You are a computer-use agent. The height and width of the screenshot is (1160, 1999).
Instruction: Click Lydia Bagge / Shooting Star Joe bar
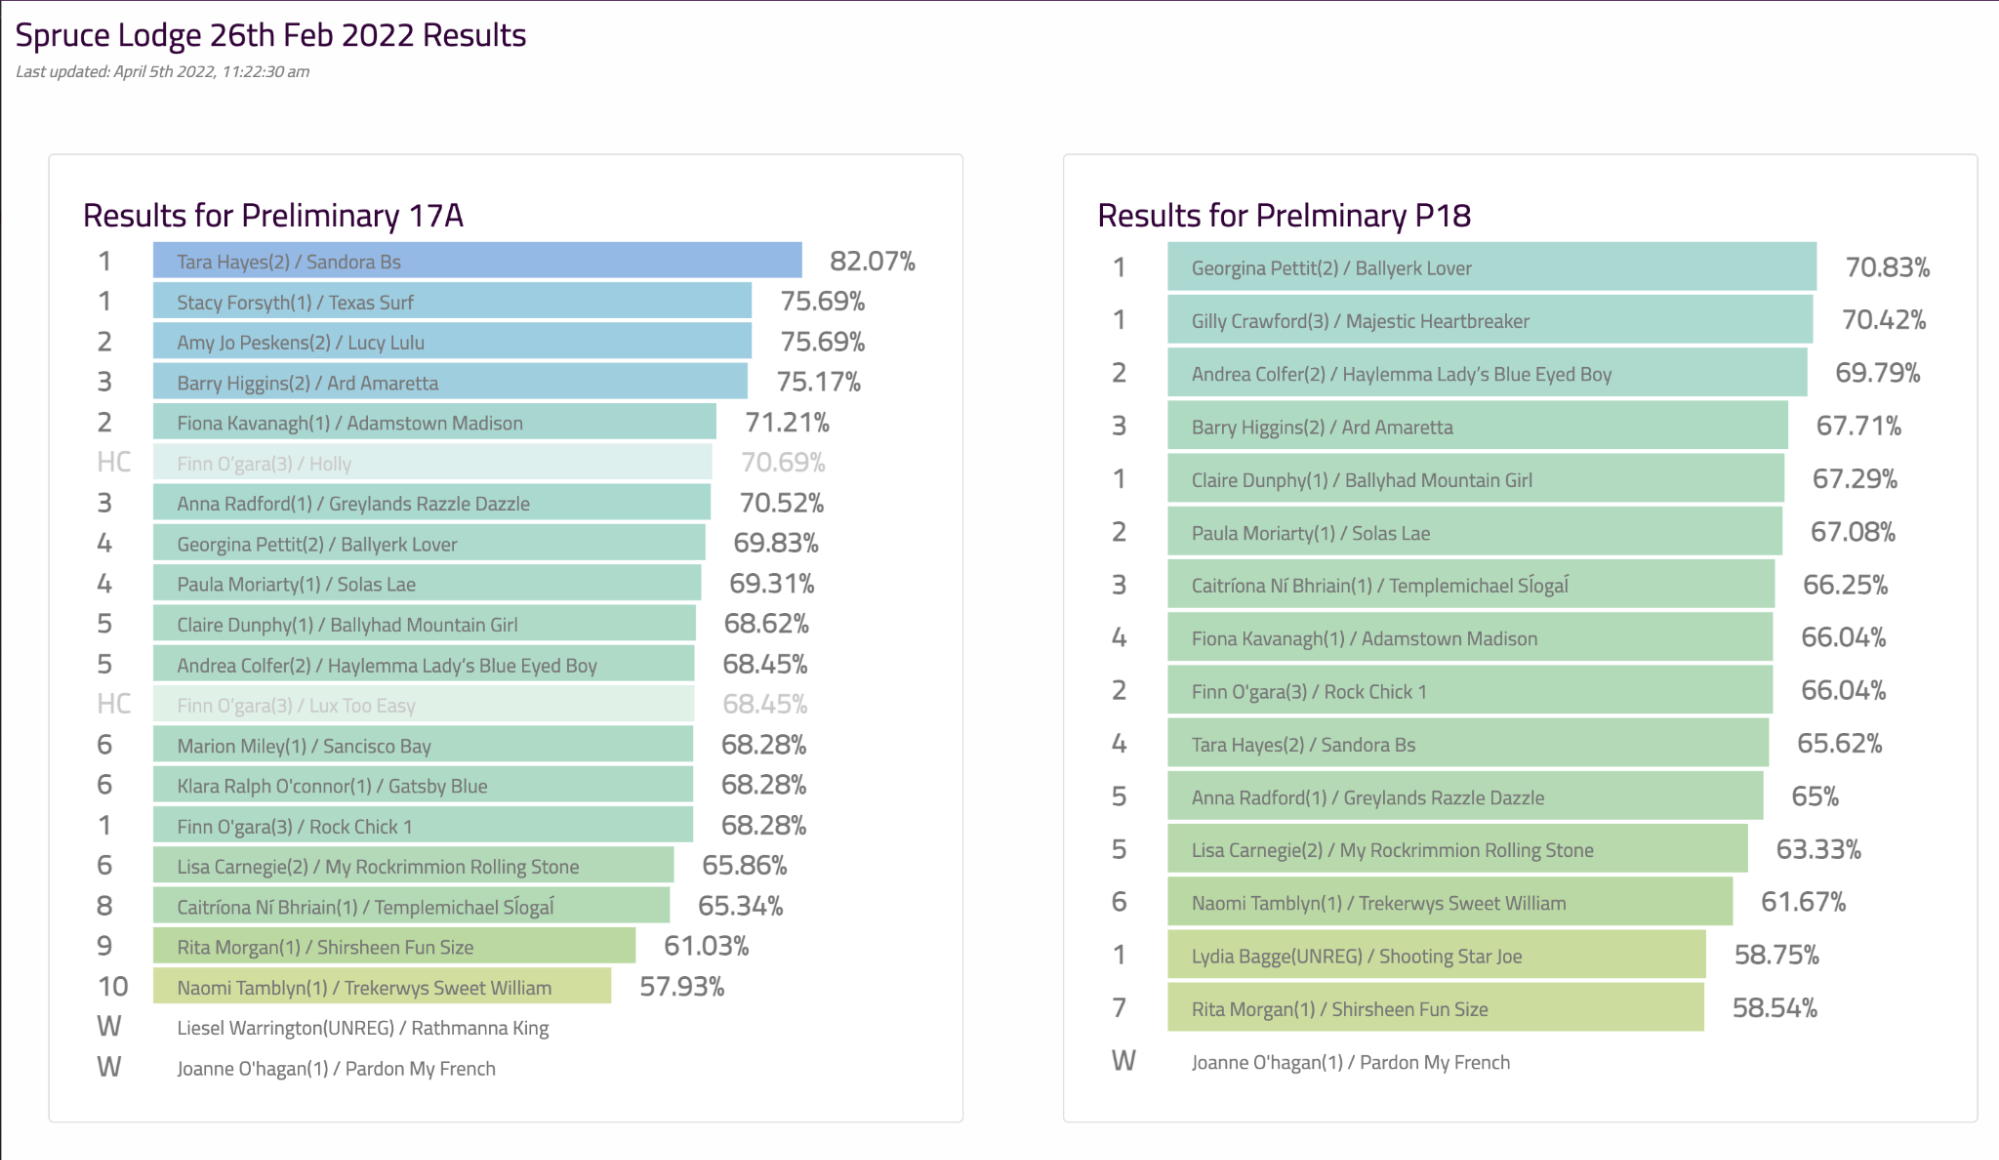coord(1436,955)
